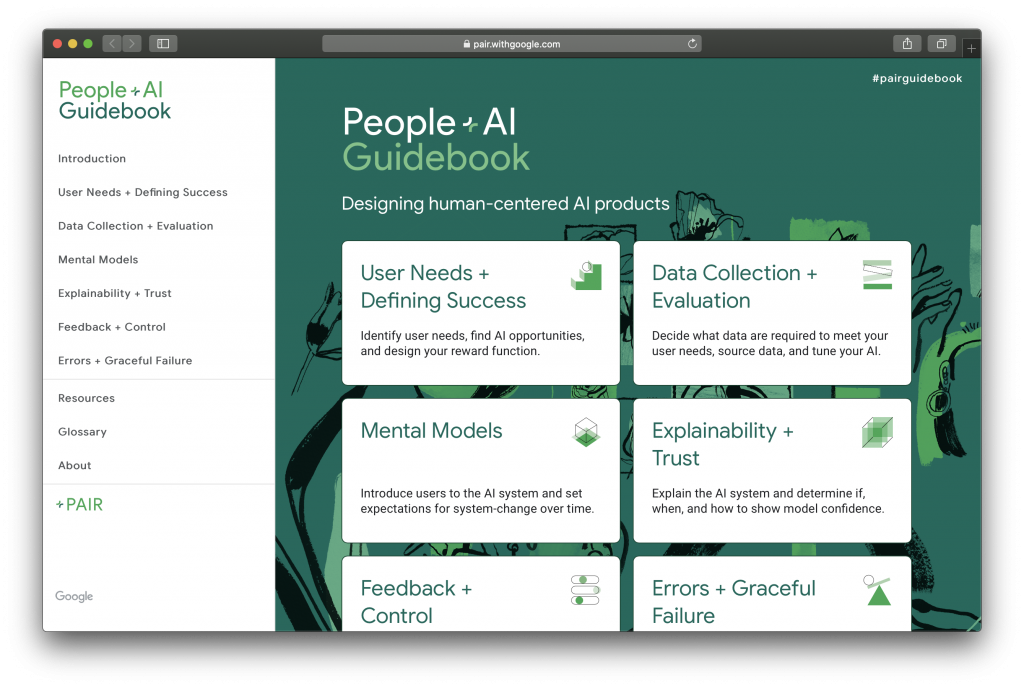Click the striped icon on Data Collection card
Viewport: 1024px width, 688px height.
pyautogui.click(x=877, y=275)
